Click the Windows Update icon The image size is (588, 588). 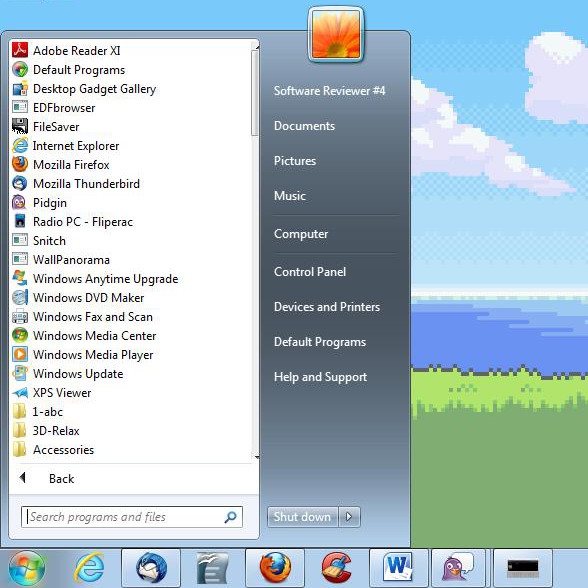click(x=20, y=374)
